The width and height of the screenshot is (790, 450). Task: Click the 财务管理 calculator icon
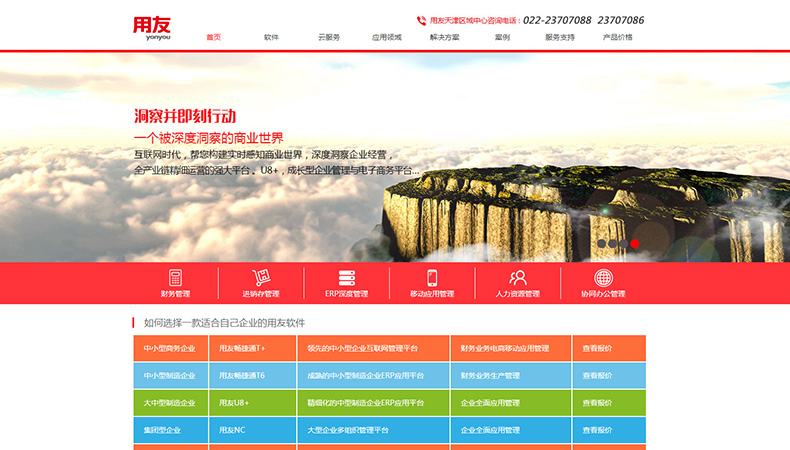175,278
